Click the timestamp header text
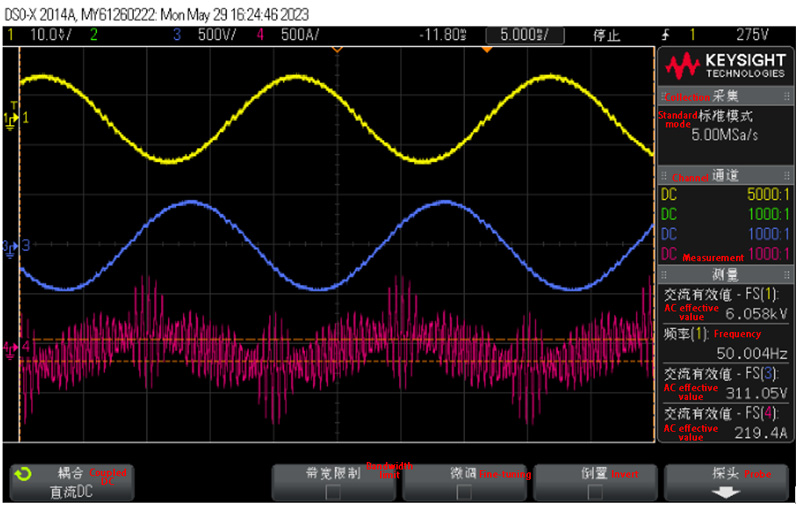800x506 pixels. [x=157, y=14]
